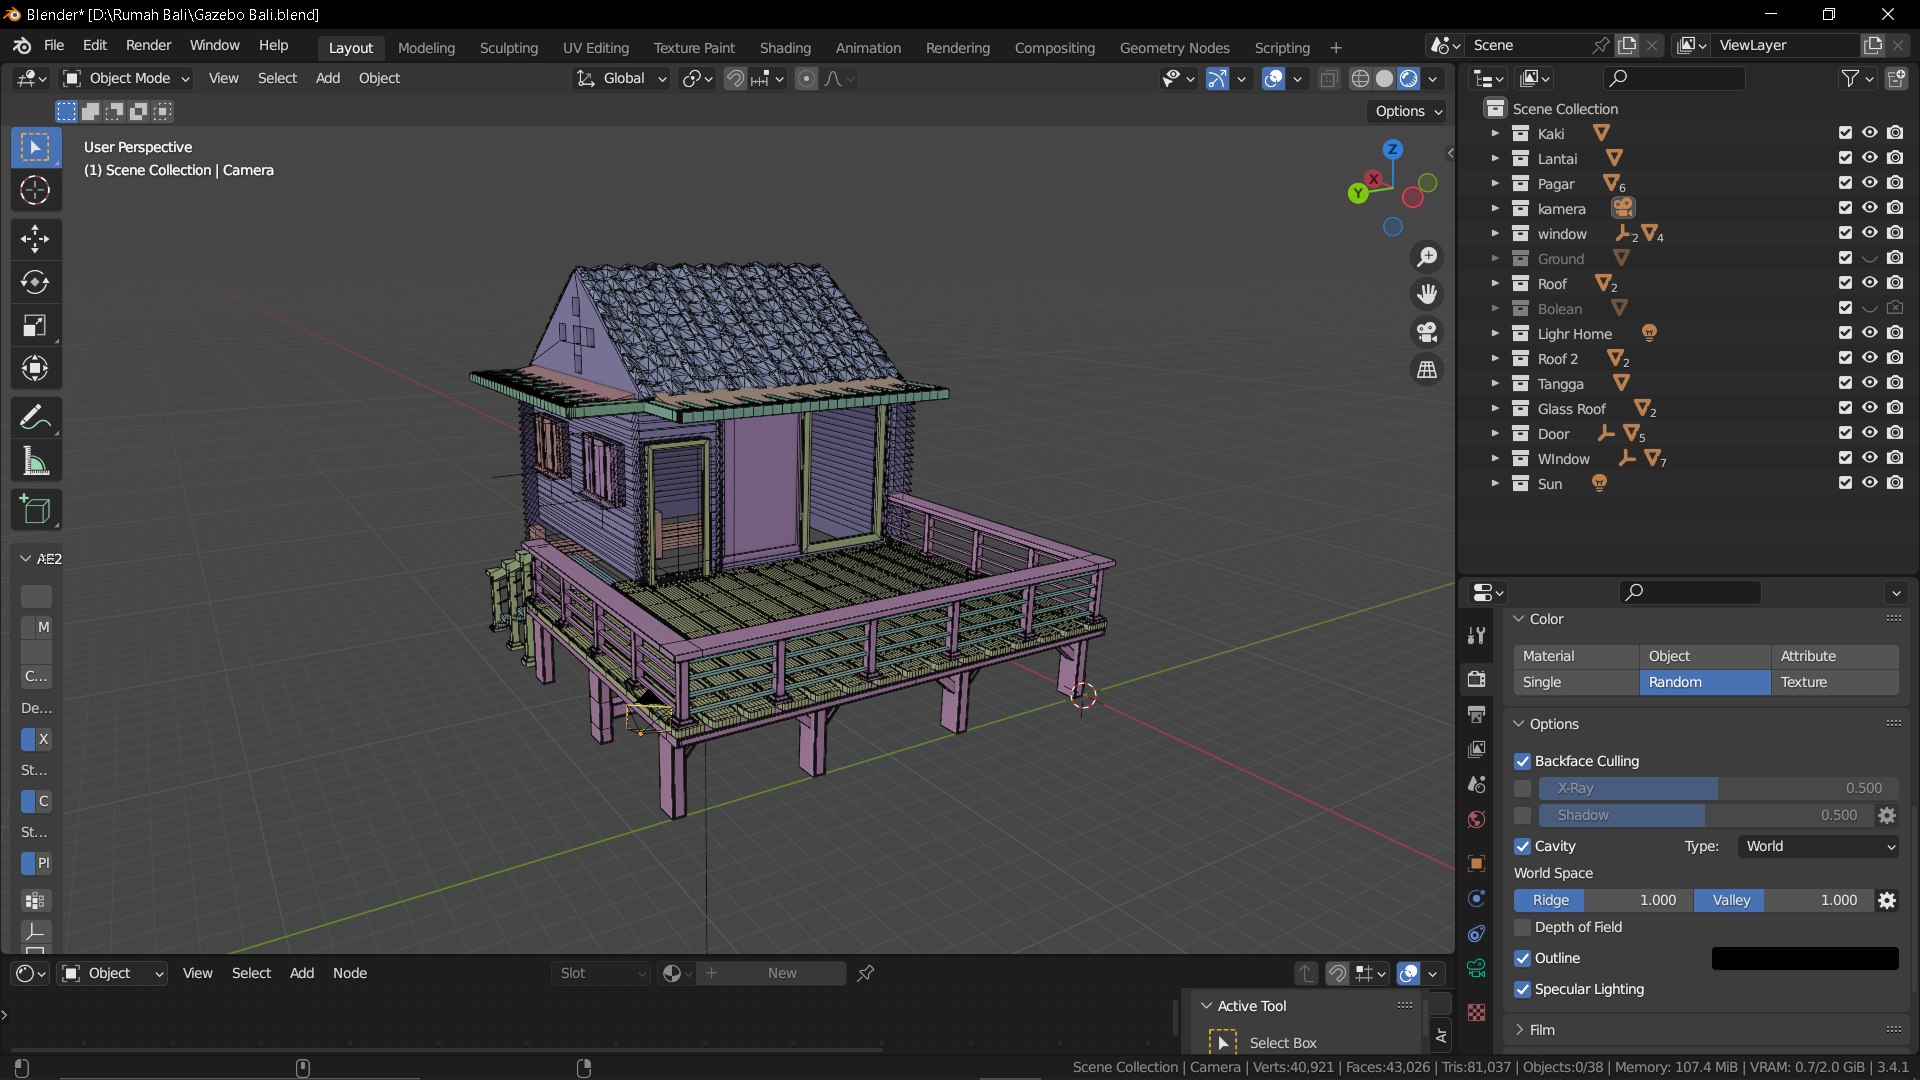
Task: Activate the Scale tool
Action: click(35, 325)
